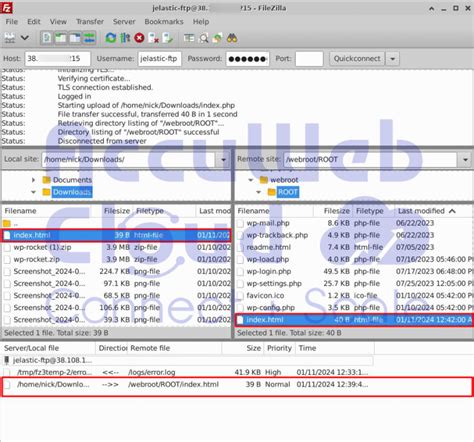Image resolution: width=474 pixels, height=442 pixels.
Task: Expand the Documents folder in local tree
Action: coord(33,180)
